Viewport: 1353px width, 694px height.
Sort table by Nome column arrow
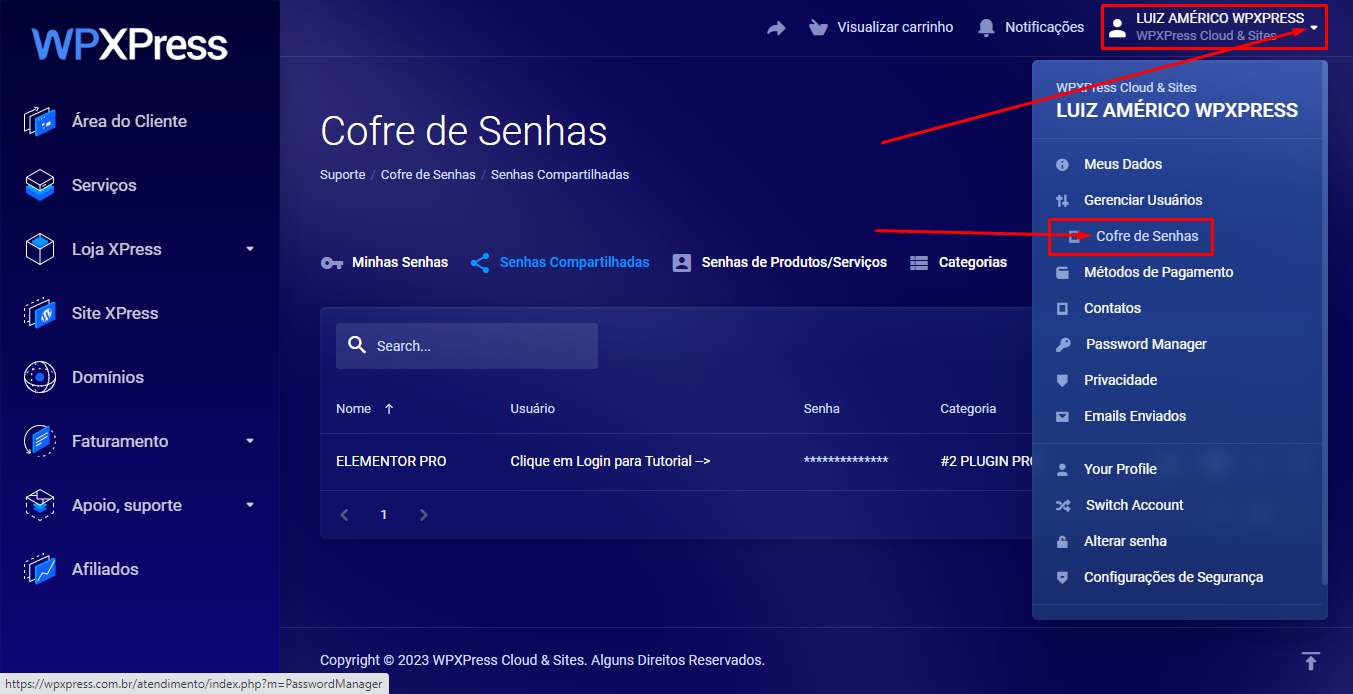tap(389, 409)
